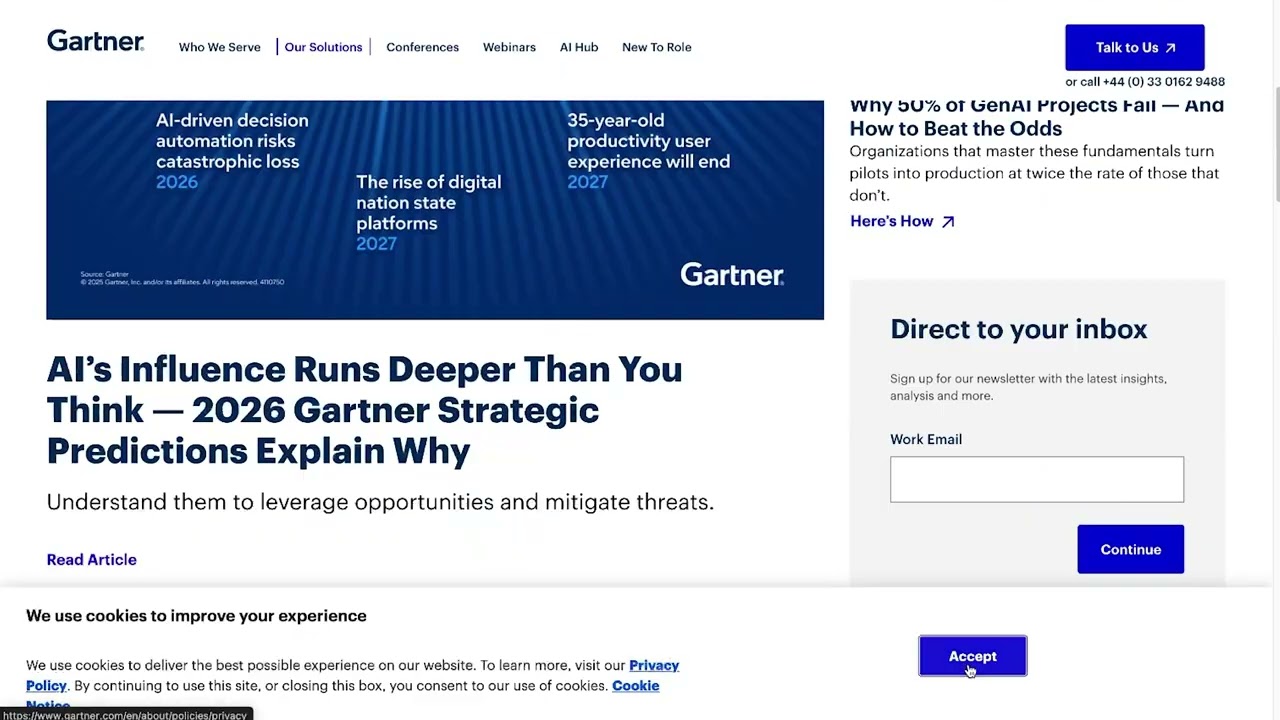Open the 2026 Gartner Strategic Predictions headline
This screenshot has height=720, width=1280.
point(364,410)
